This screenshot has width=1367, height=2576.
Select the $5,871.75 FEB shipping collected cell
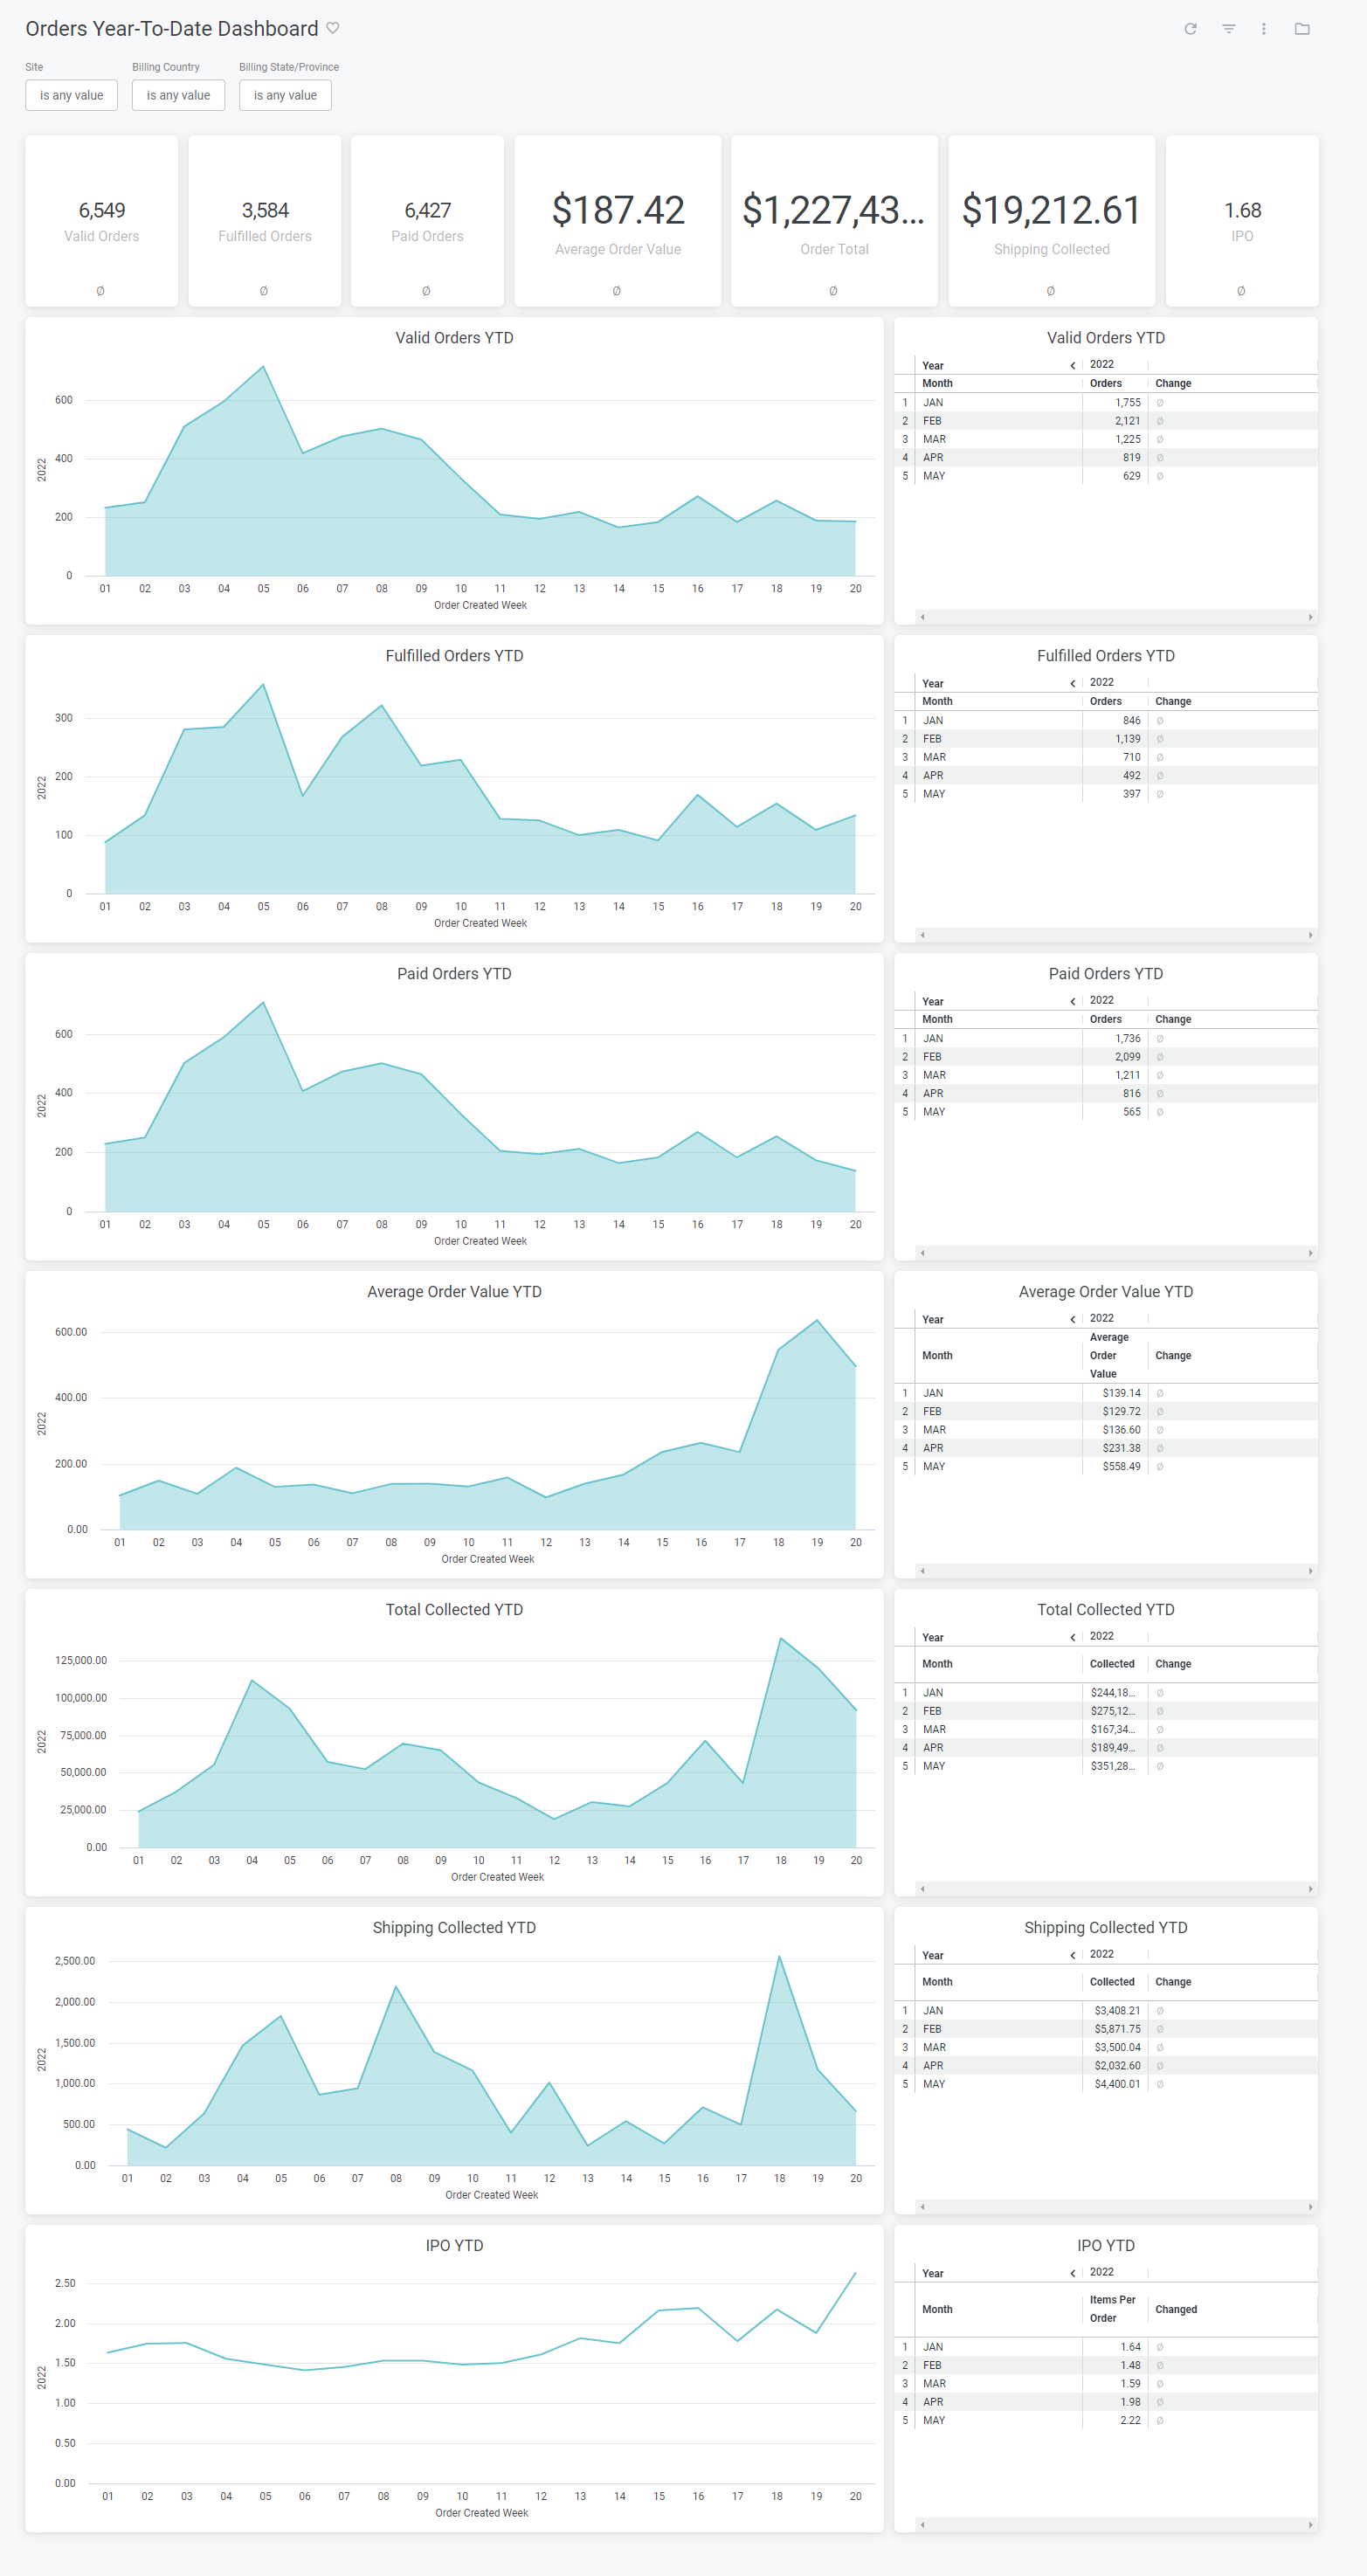point(1114,2029)
